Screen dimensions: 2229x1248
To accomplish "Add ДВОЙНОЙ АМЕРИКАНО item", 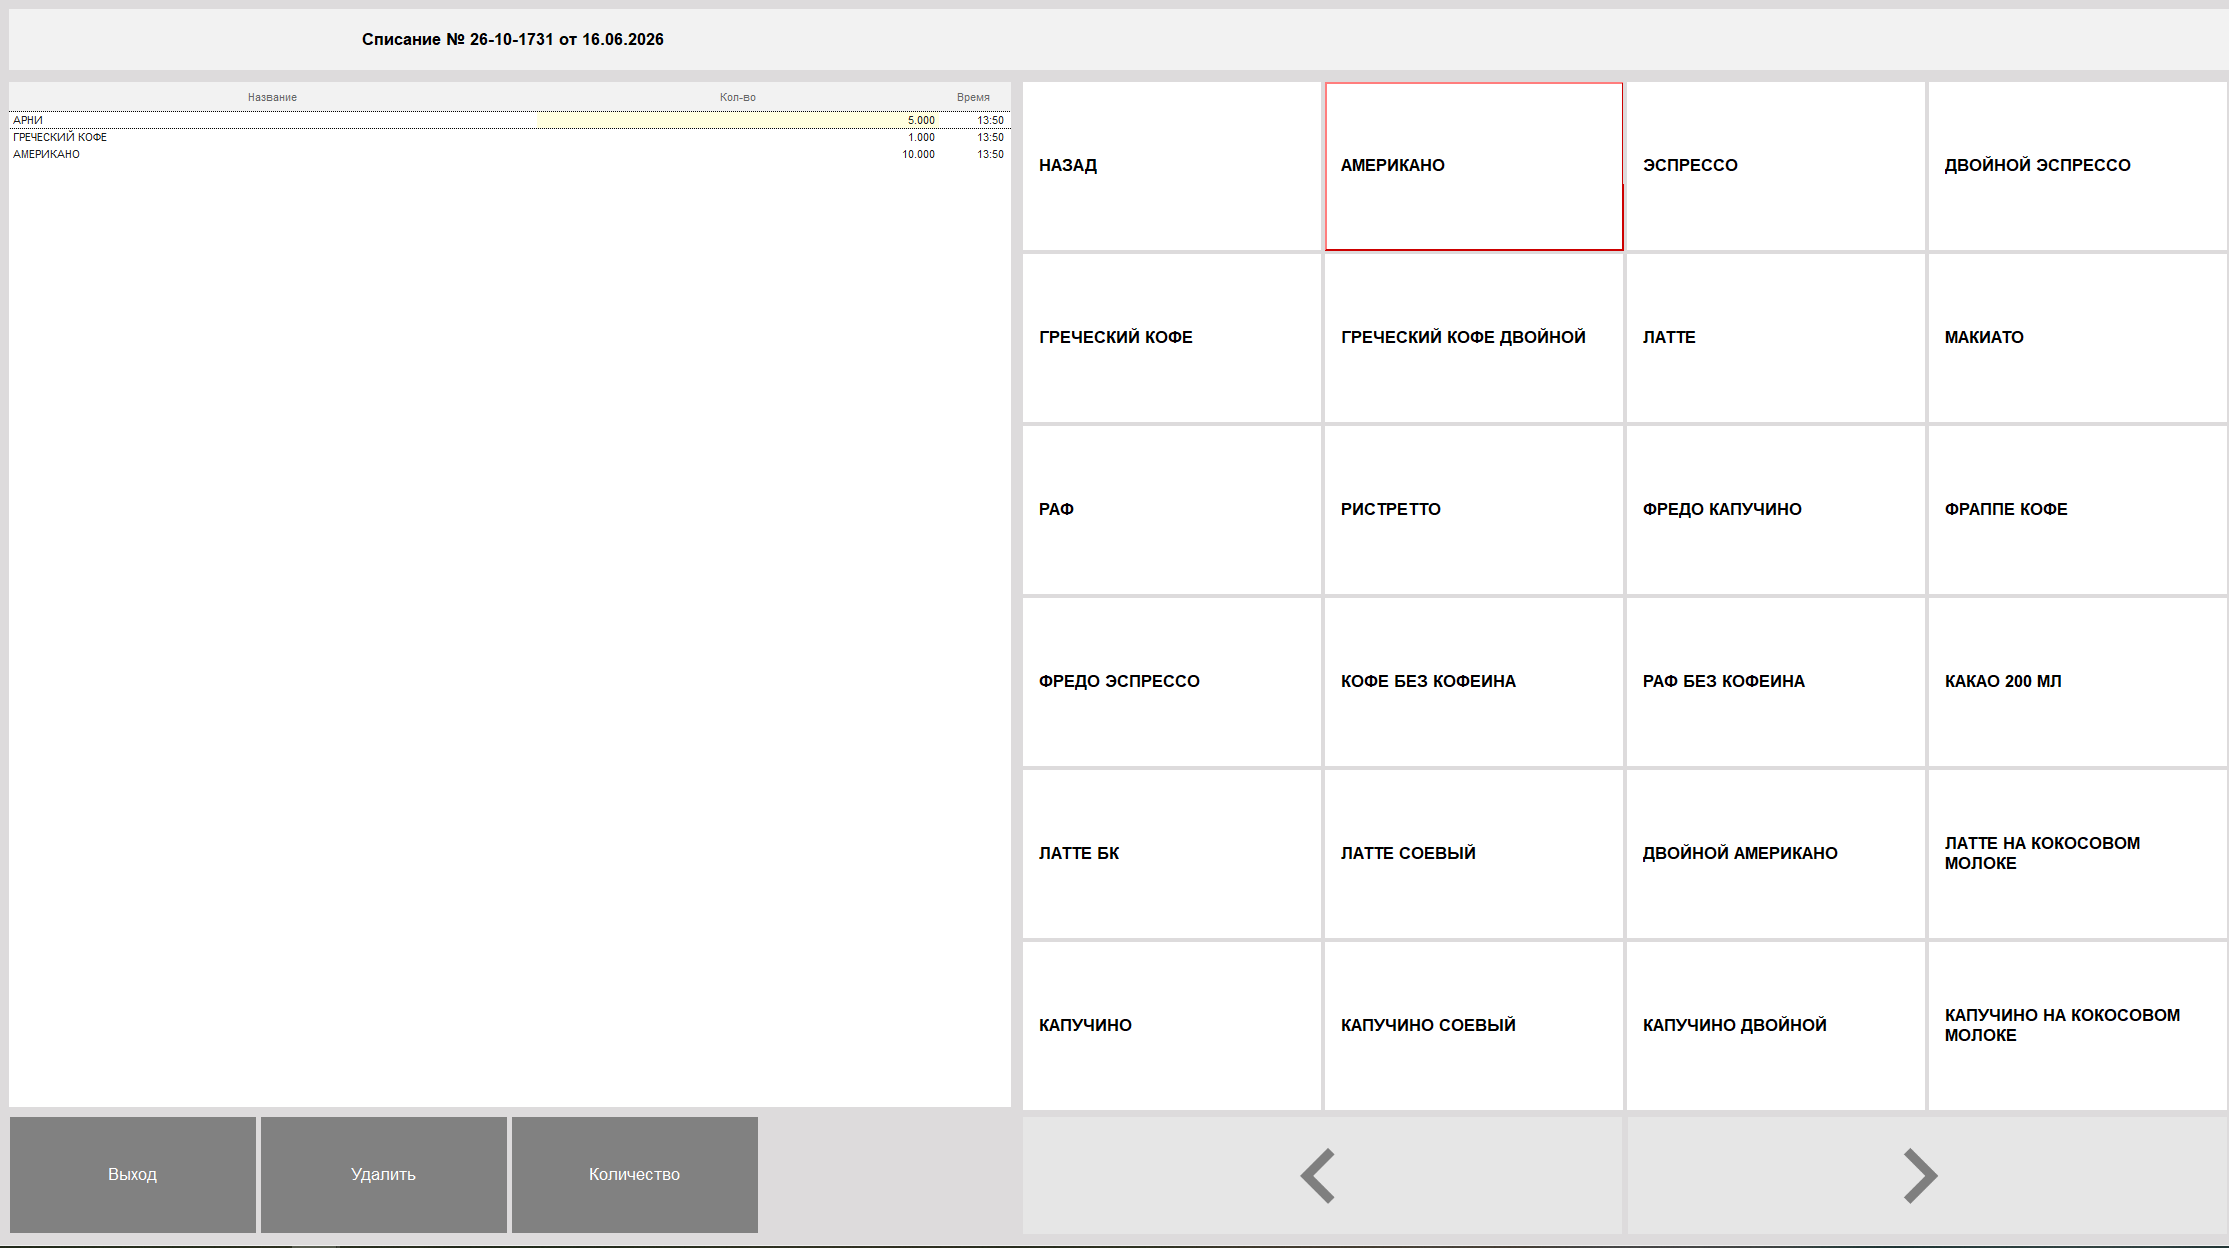I will 1775,854.
